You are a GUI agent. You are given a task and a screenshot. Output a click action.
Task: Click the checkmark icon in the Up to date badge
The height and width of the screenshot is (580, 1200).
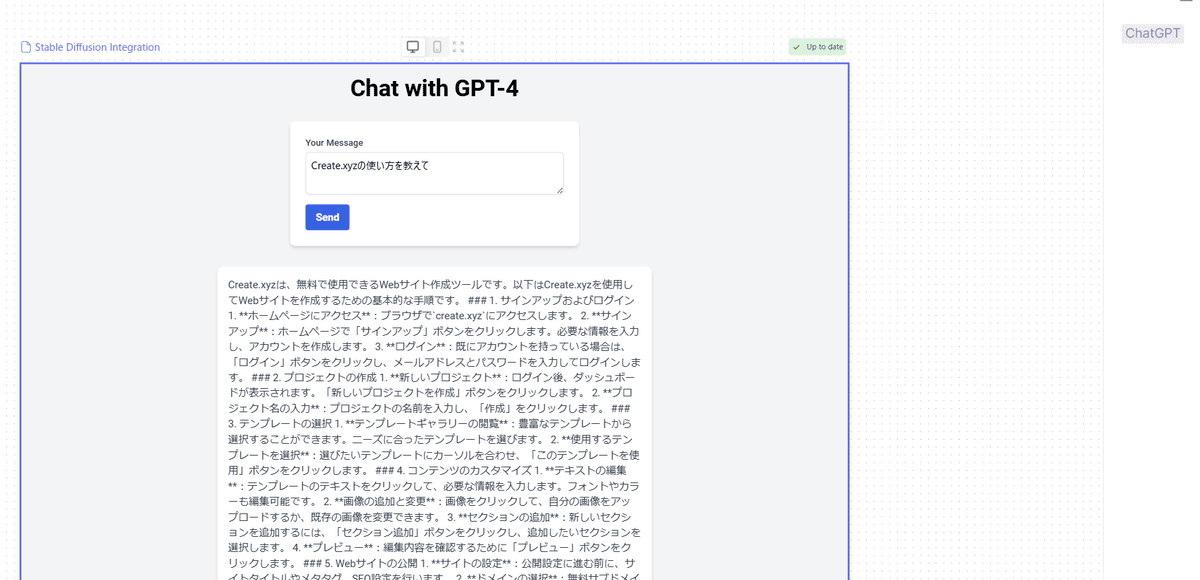point(796,47)
